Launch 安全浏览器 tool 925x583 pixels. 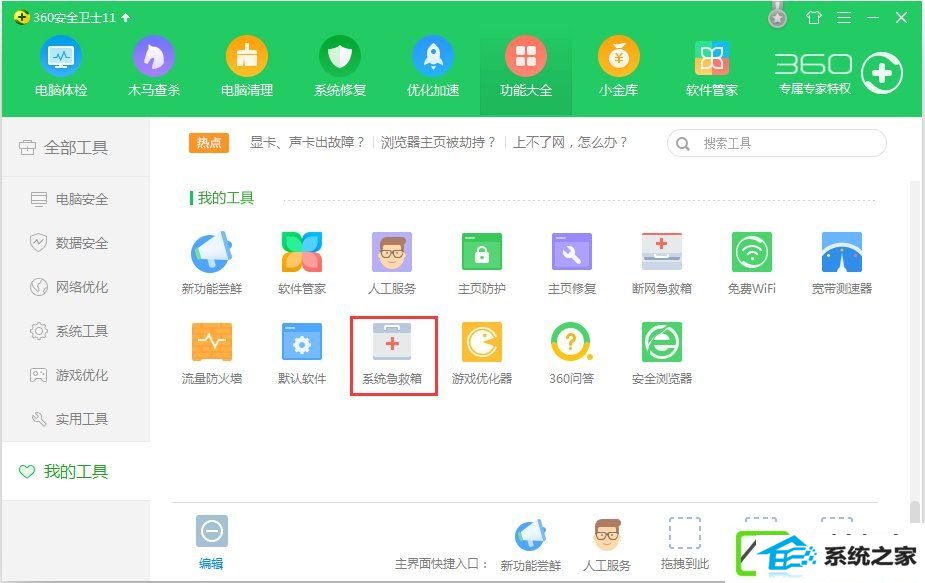click(661, 353)
